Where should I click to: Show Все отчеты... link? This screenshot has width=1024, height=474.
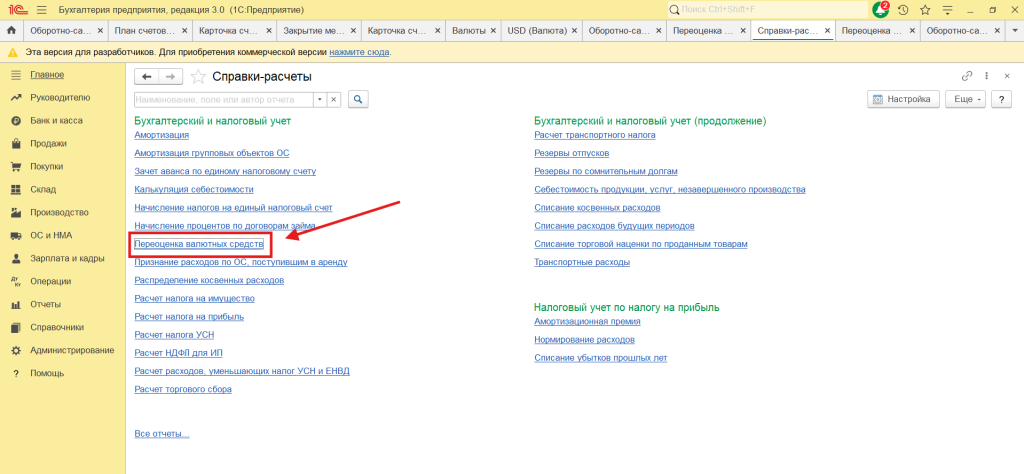161,434
